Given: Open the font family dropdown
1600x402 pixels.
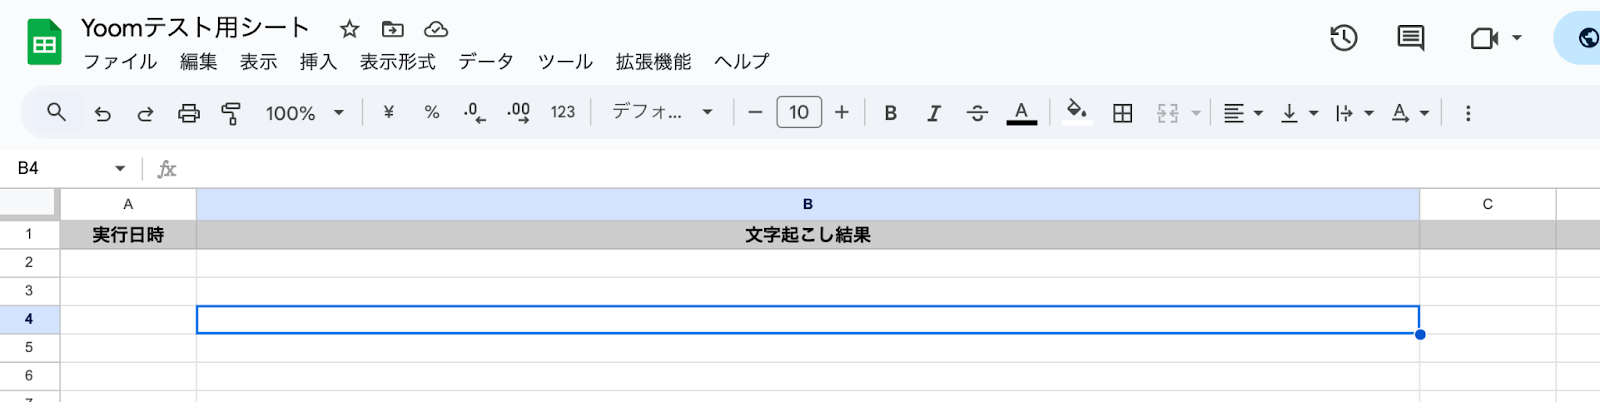Looking at the screenshot, I should click(662, 113).
